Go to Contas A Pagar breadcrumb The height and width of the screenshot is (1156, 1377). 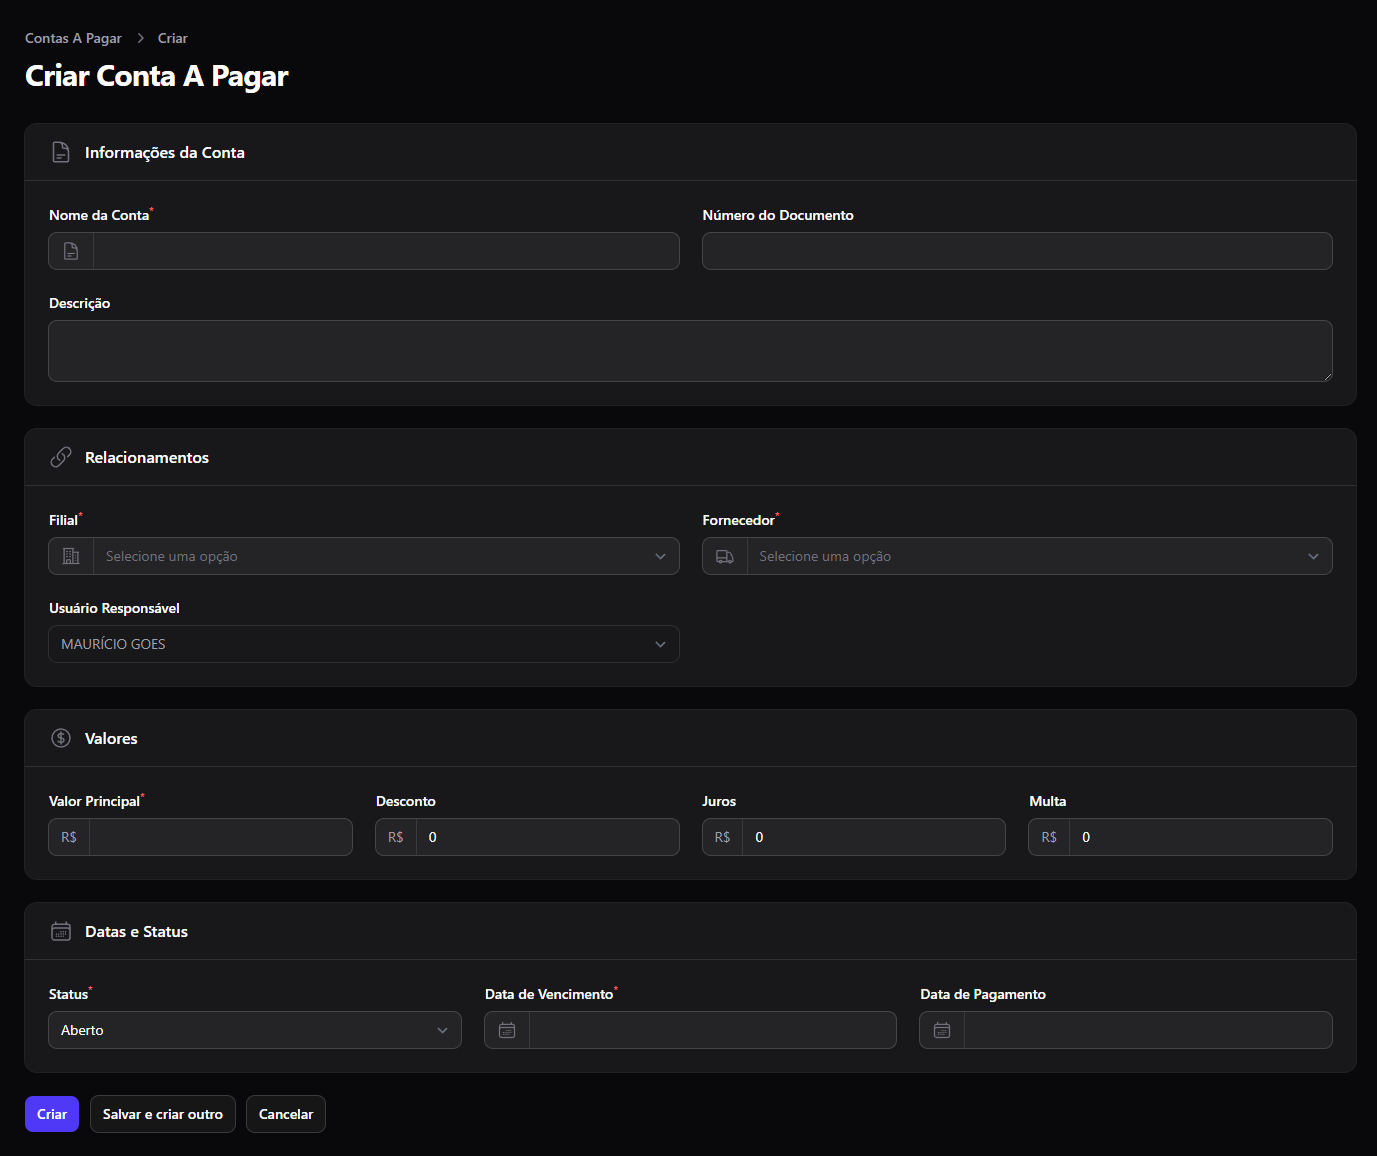[73, 38]
